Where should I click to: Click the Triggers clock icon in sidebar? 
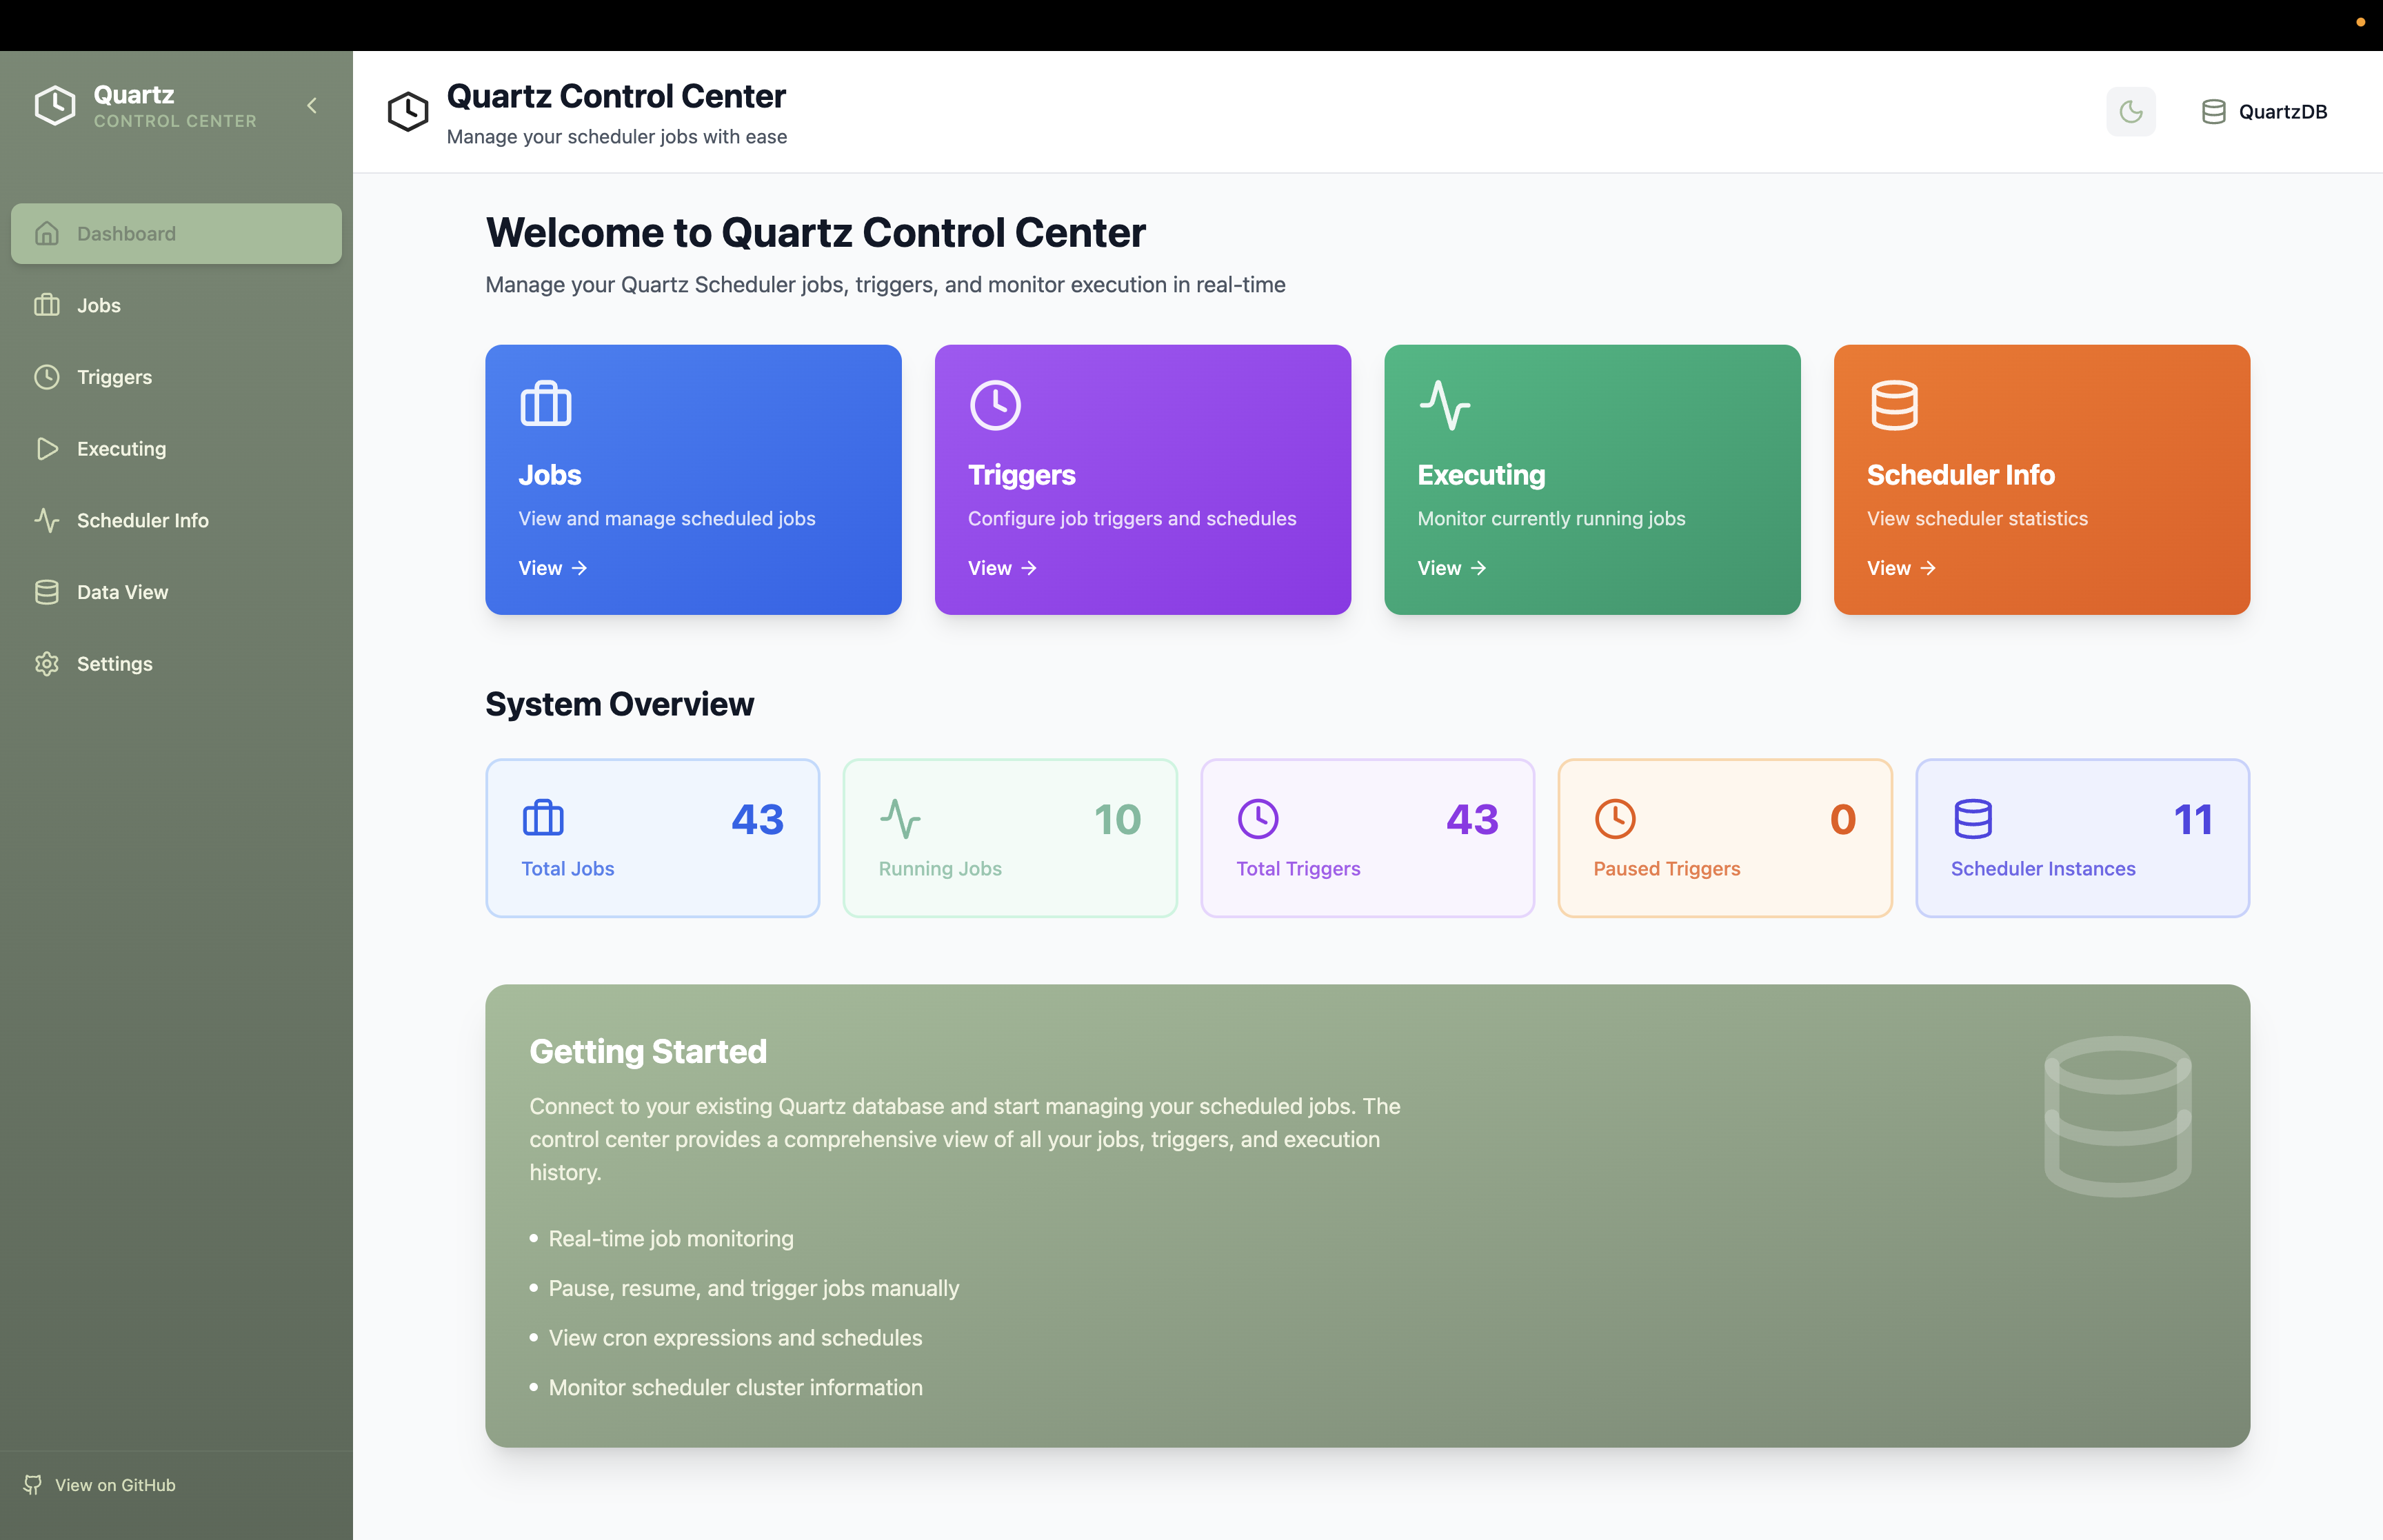[x=47, y=377]
